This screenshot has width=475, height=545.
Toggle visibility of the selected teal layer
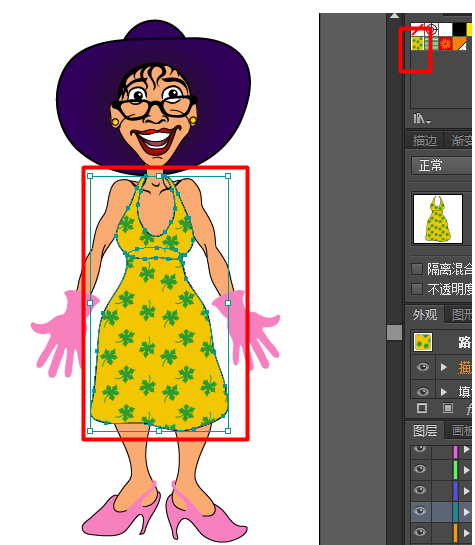[x=420, y=511]
